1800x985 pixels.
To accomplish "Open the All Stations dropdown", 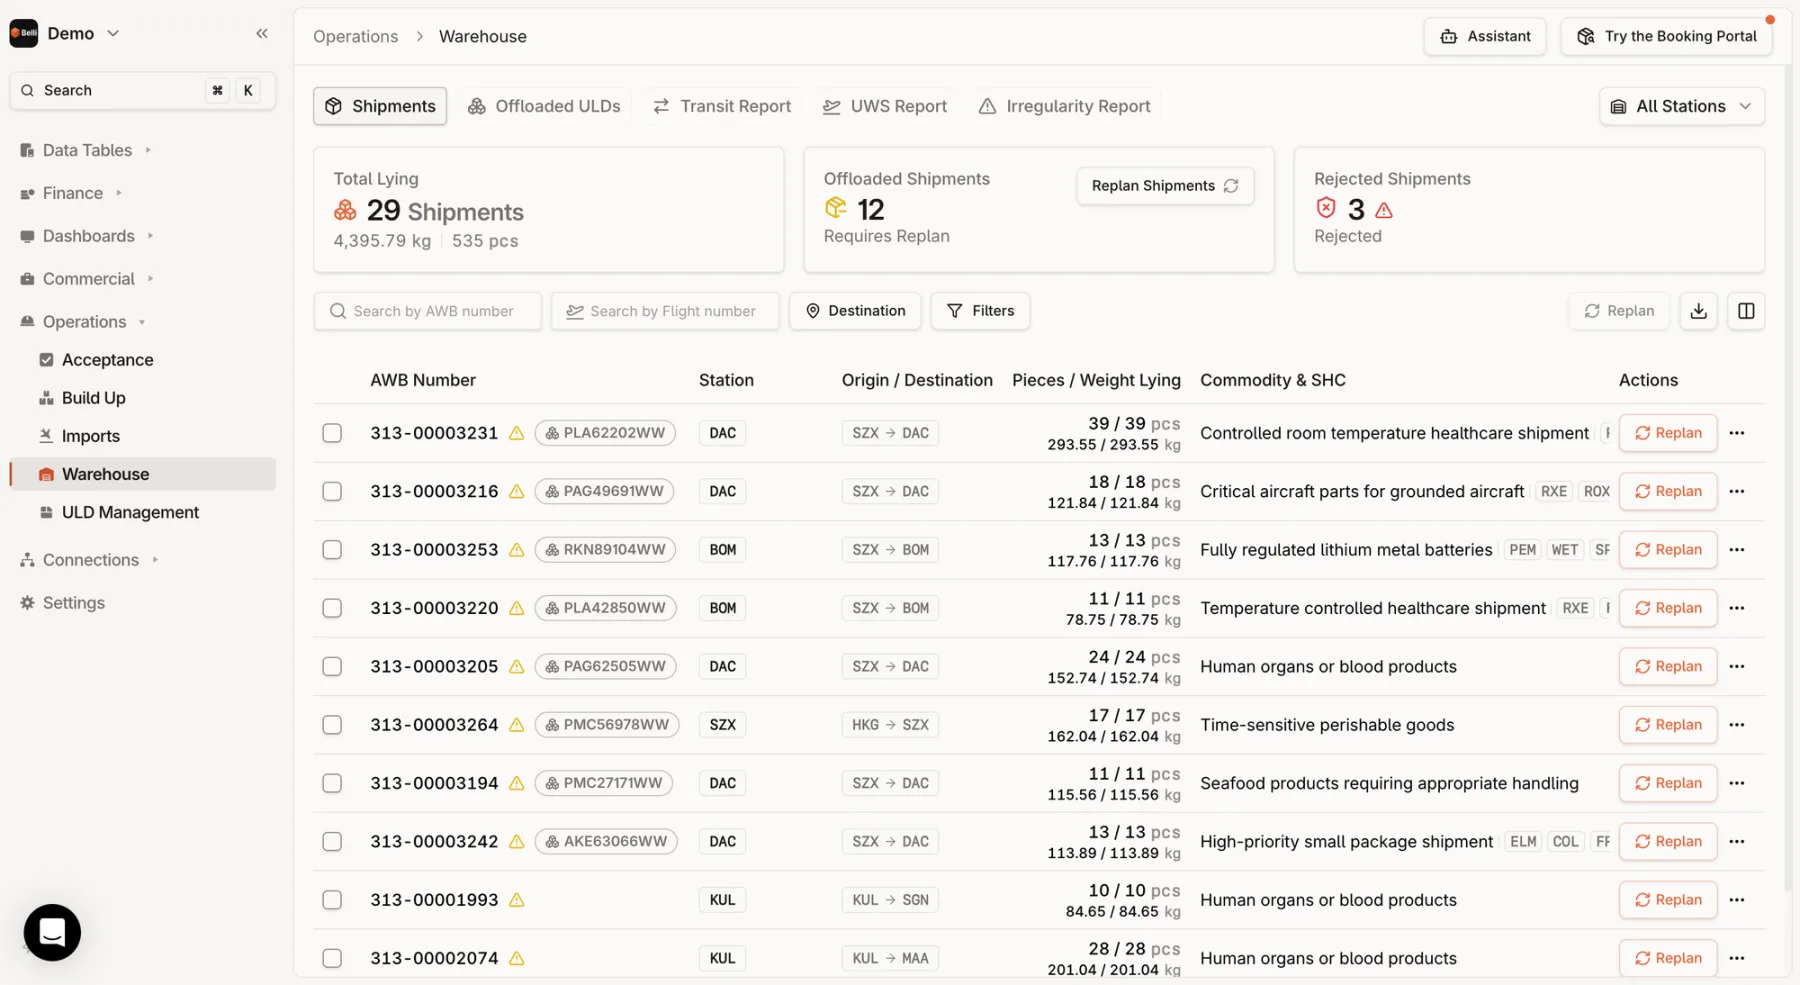I will 1681,106.
